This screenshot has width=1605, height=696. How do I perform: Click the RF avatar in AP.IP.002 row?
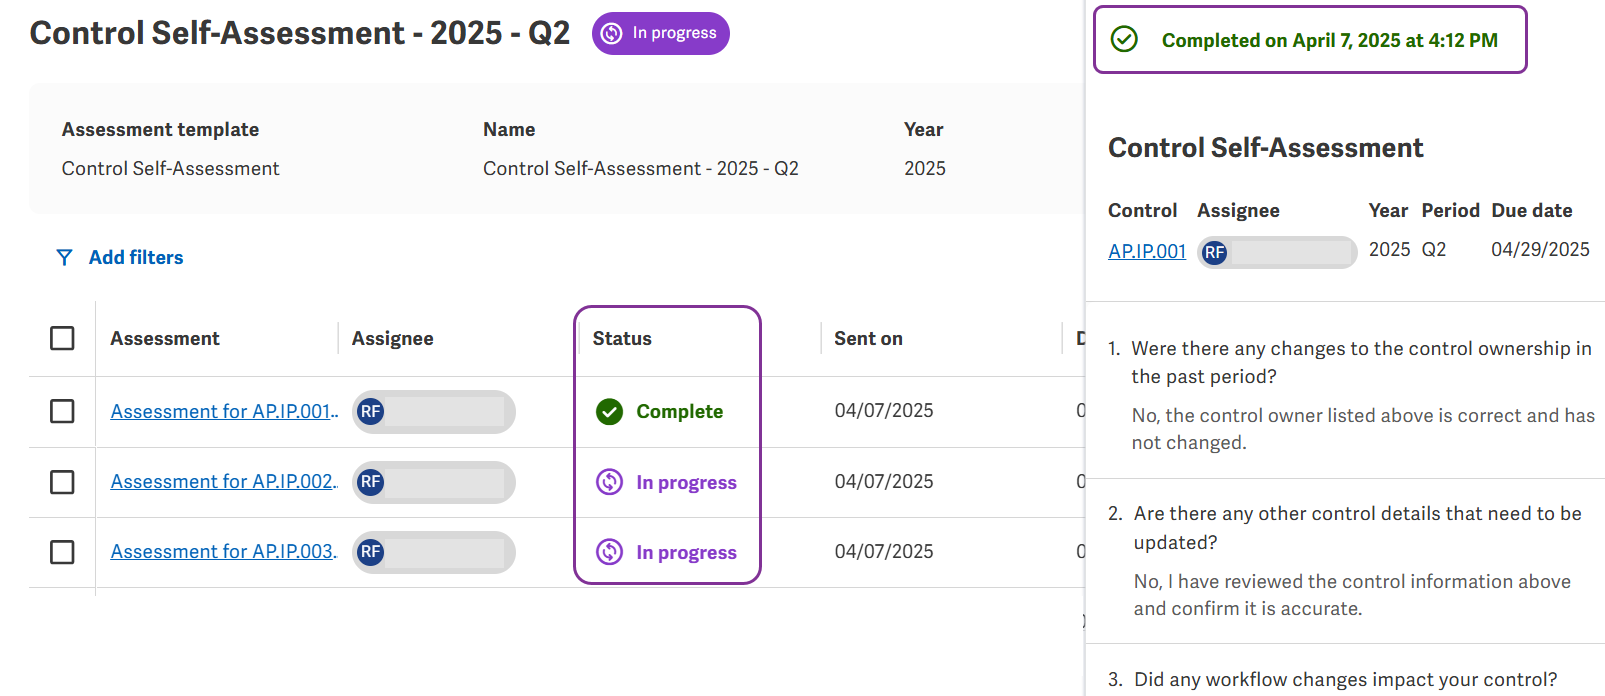point(370,482)
